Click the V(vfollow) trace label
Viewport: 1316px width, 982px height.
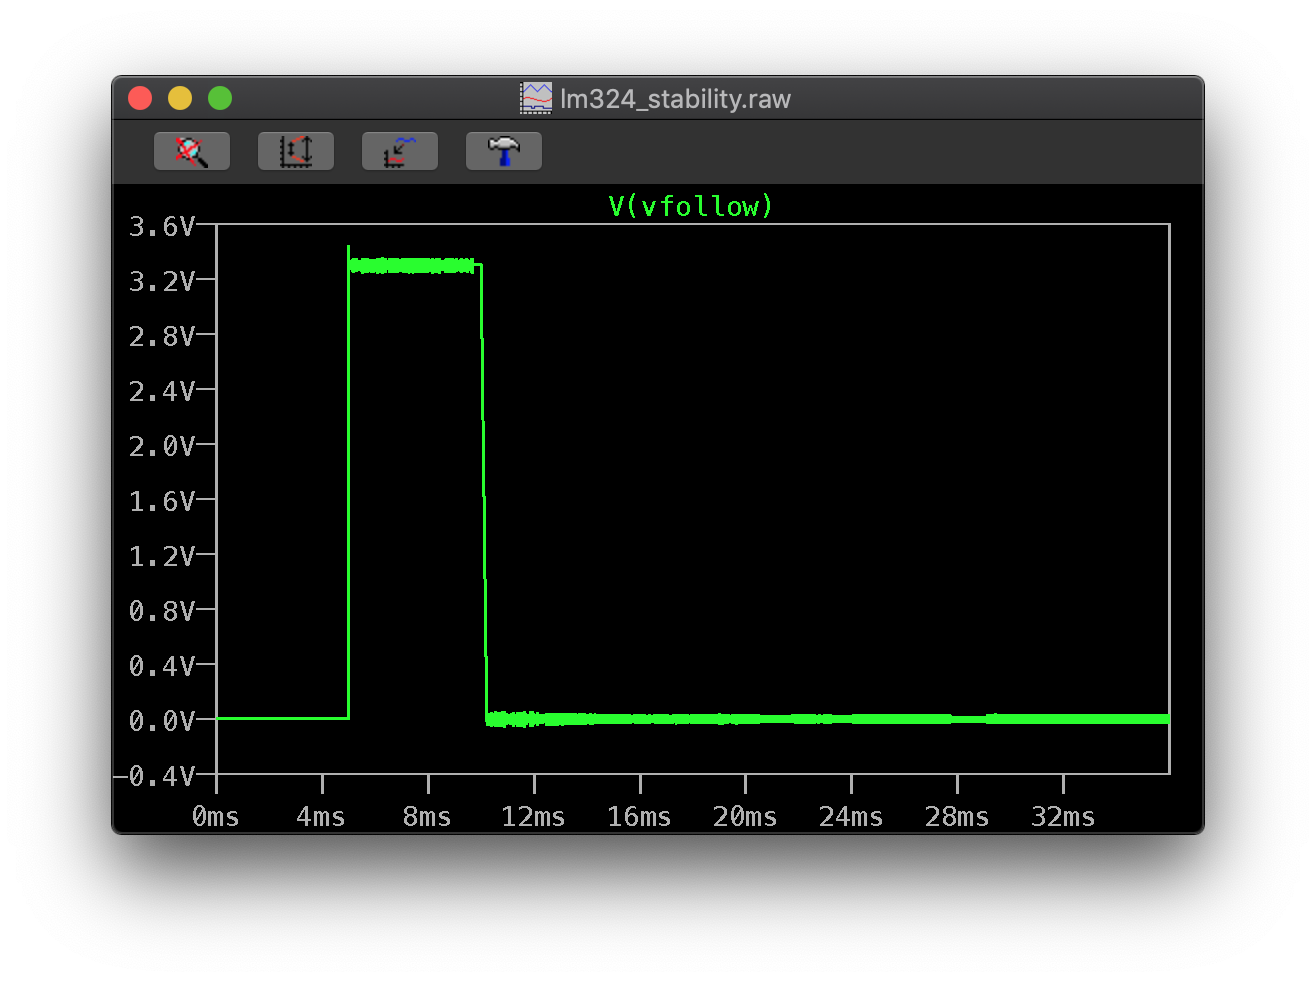(x=690, y=206)
